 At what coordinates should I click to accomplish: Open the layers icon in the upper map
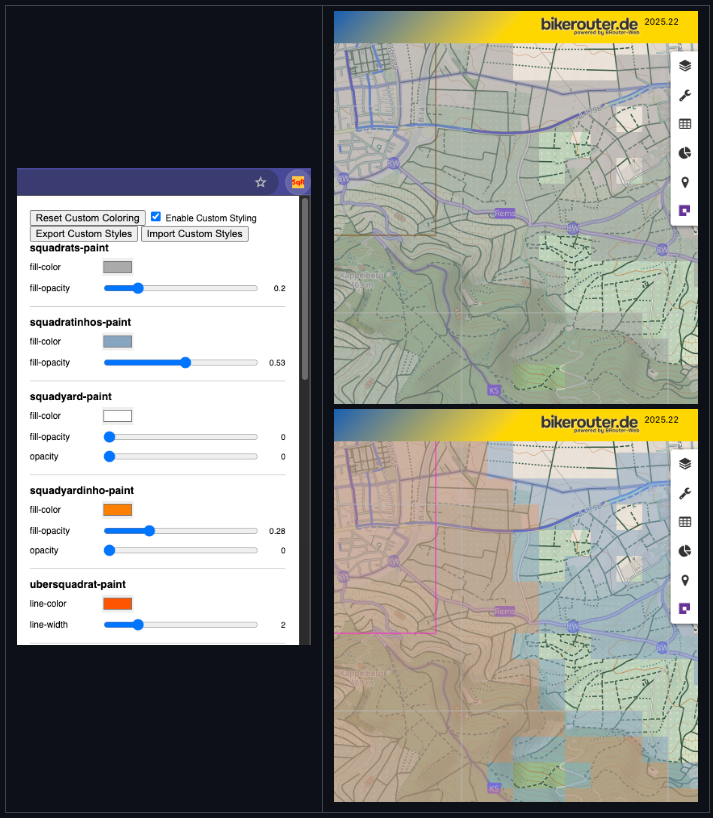pos(685,66)
